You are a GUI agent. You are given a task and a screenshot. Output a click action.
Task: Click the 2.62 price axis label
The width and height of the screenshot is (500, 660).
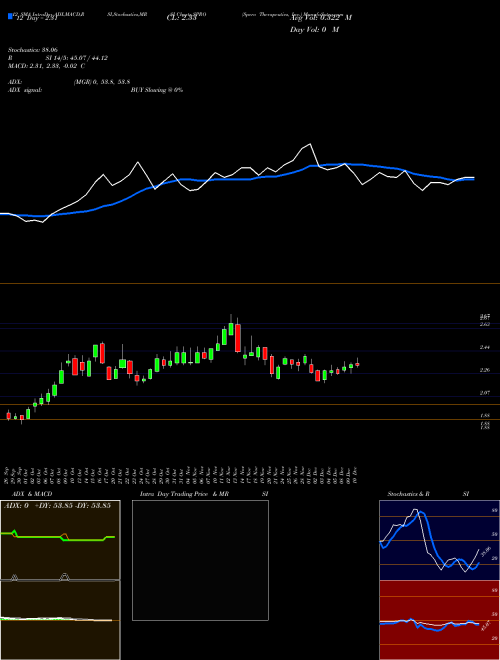pos(485,325)
